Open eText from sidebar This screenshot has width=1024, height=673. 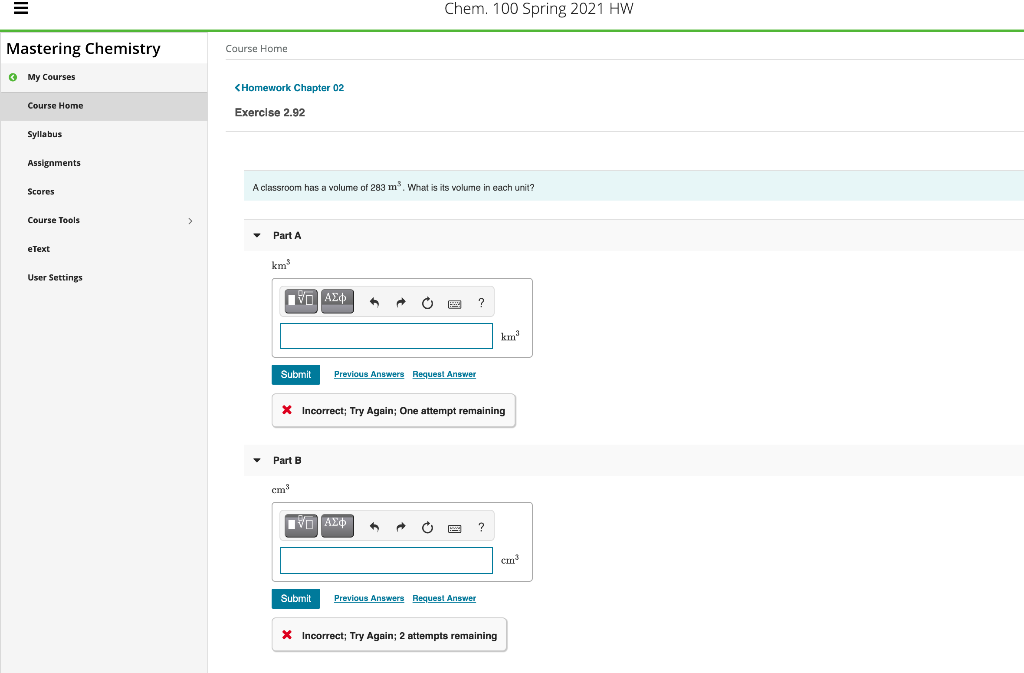coord(39,249)
